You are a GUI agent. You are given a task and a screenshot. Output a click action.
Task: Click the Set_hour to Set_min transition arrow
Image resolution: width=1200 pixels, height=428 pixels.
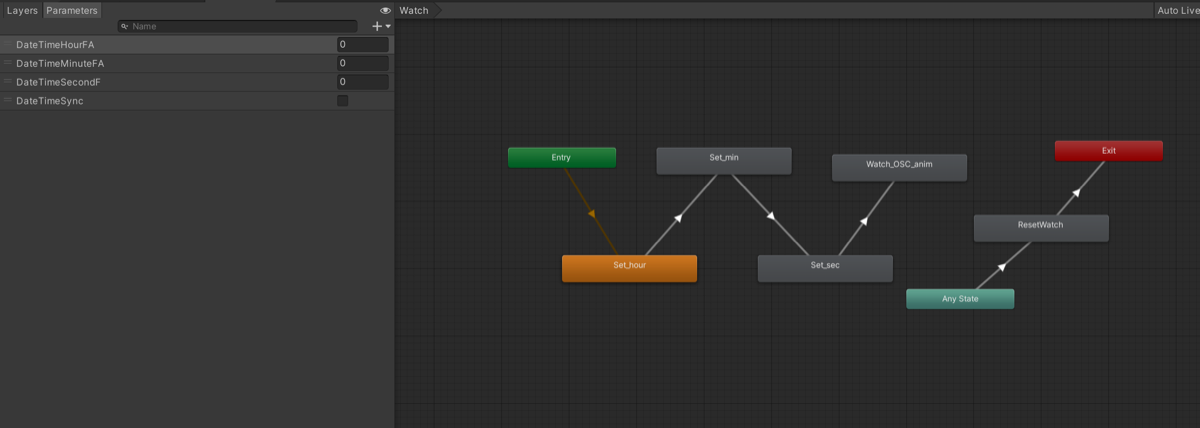(x=677, y=215)
